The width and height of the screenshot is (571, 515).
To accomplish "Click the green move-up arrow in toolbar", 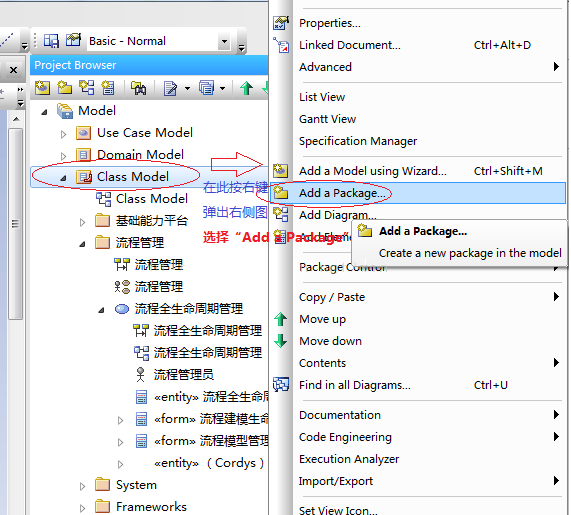I will (247, 88).
